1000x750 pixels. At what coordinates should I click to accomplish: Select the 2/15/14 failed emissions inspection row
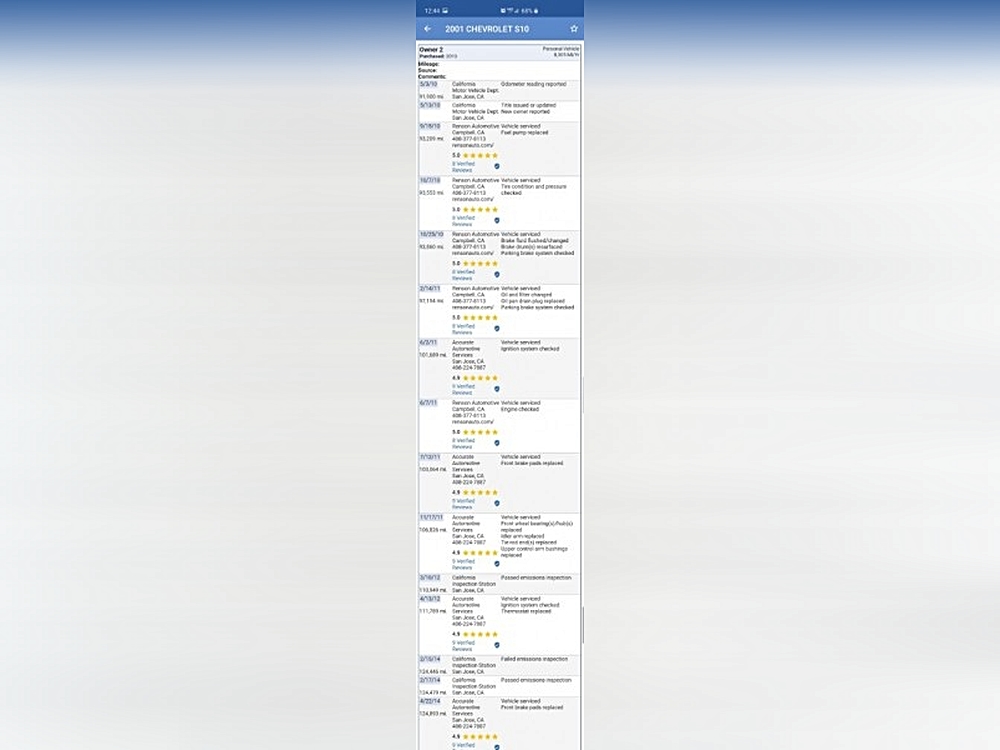tap(499, 665)
